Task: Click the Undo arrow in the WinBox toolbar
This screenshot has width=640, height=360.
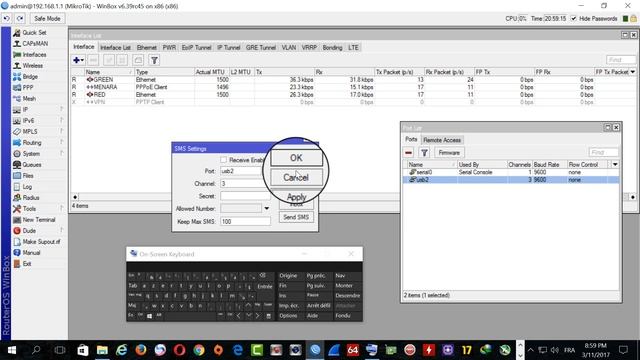Action: tap(7, 19)
